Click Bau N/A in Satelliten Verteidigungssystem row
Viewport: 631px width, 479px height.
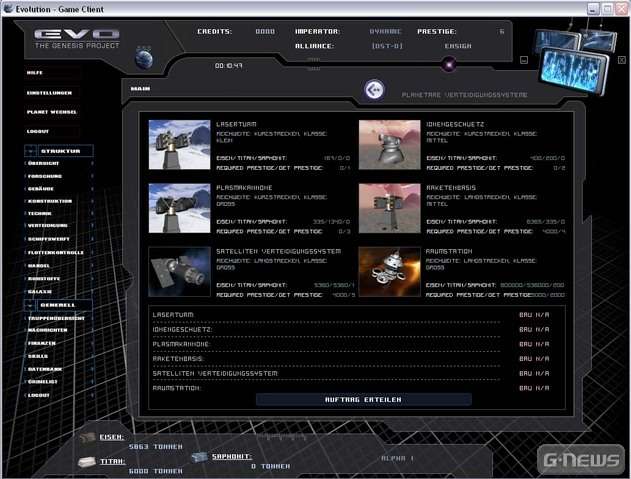(534, 374)
